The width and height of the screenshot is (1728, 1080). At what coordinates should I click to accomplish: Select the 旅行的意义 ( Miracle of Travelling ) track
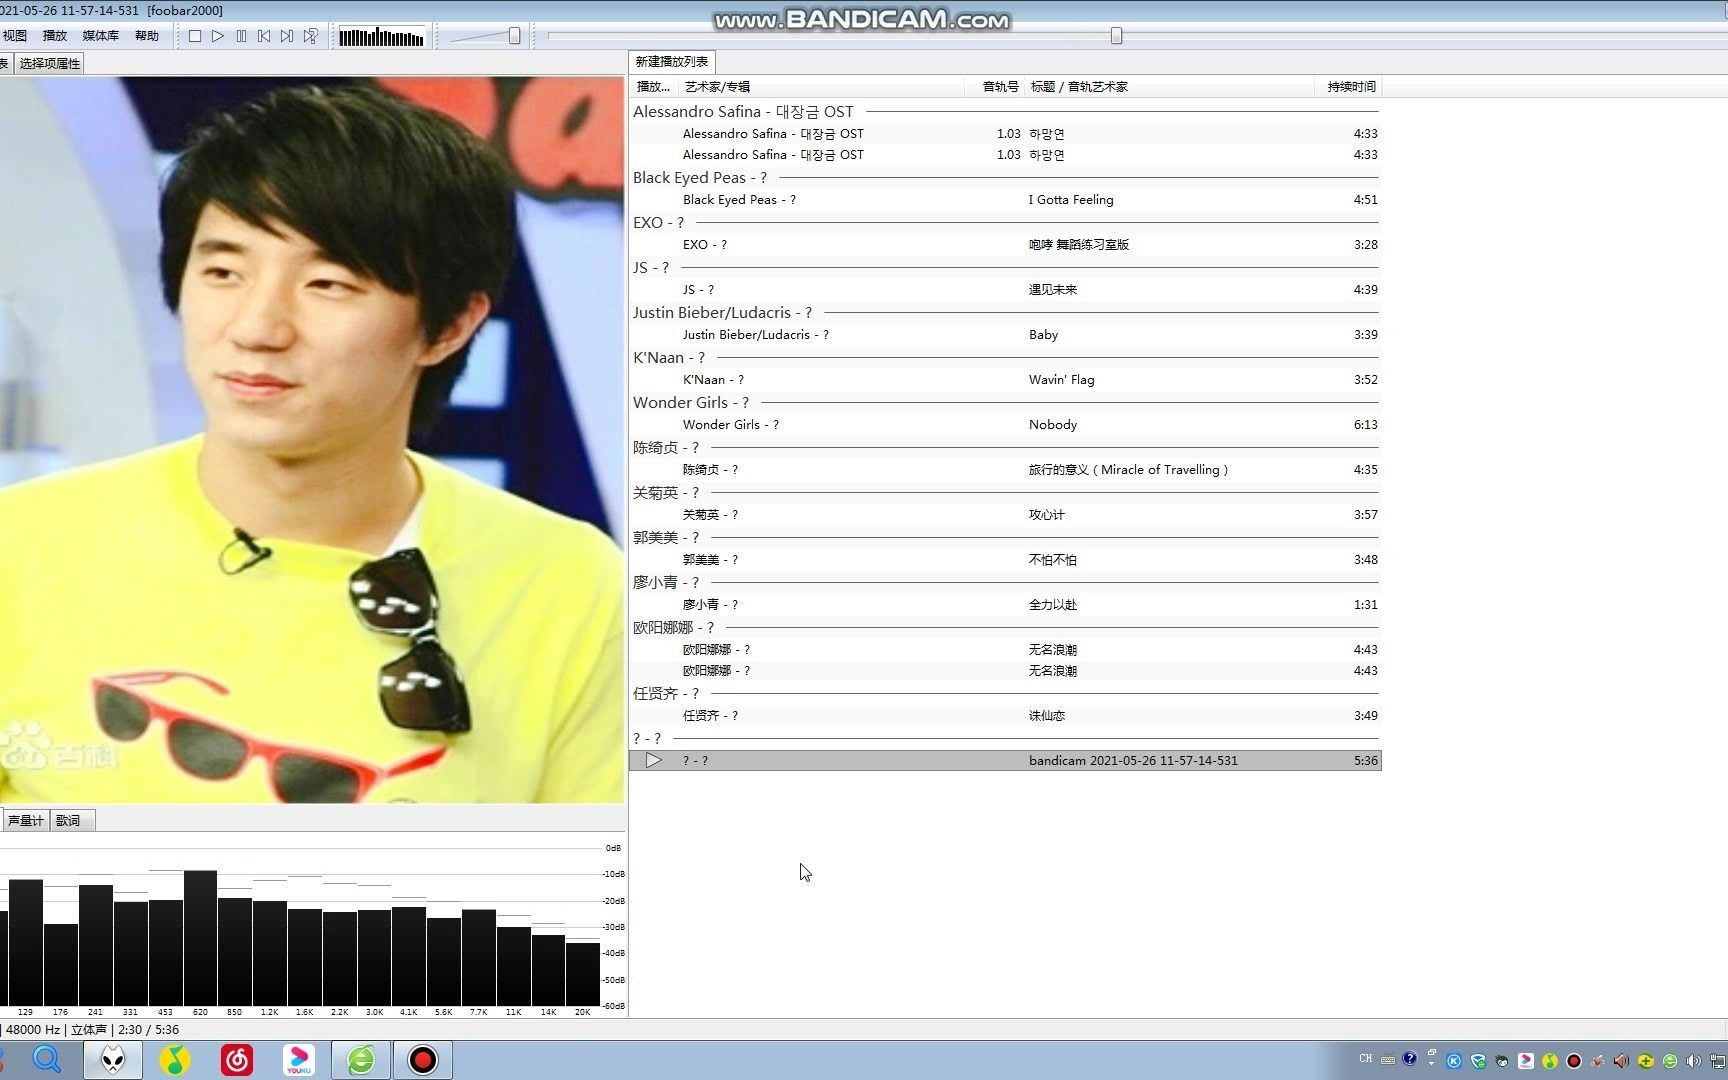(x=1005, y=470)
